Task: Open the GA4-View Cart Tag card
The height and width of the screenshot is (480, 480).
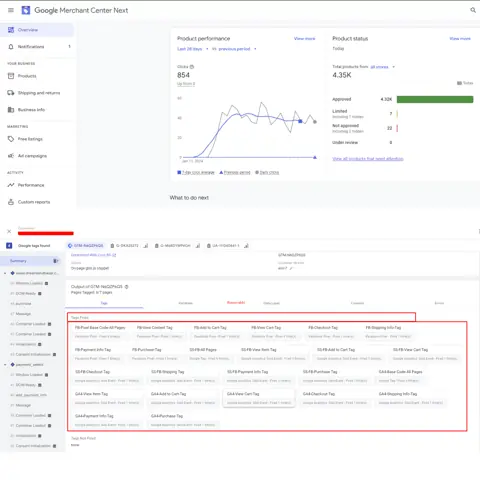Action: click(259, 398)
